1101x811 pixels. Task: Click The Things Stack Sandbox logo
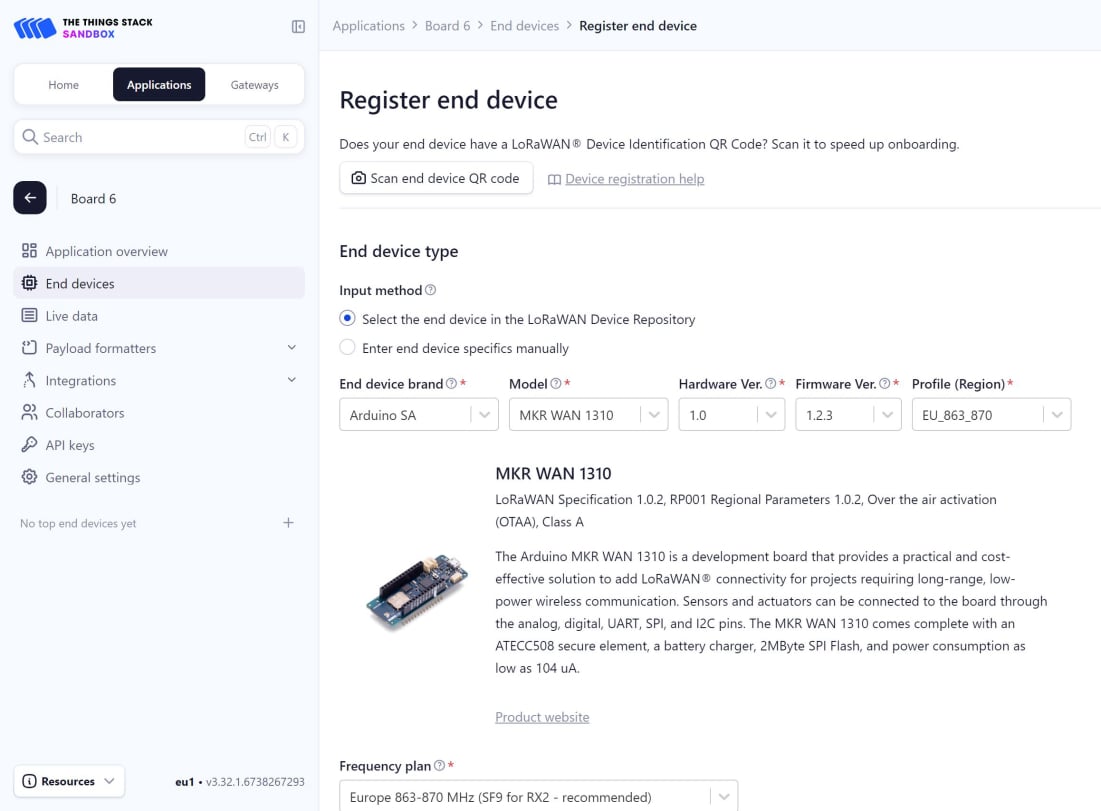click(81, 28)
